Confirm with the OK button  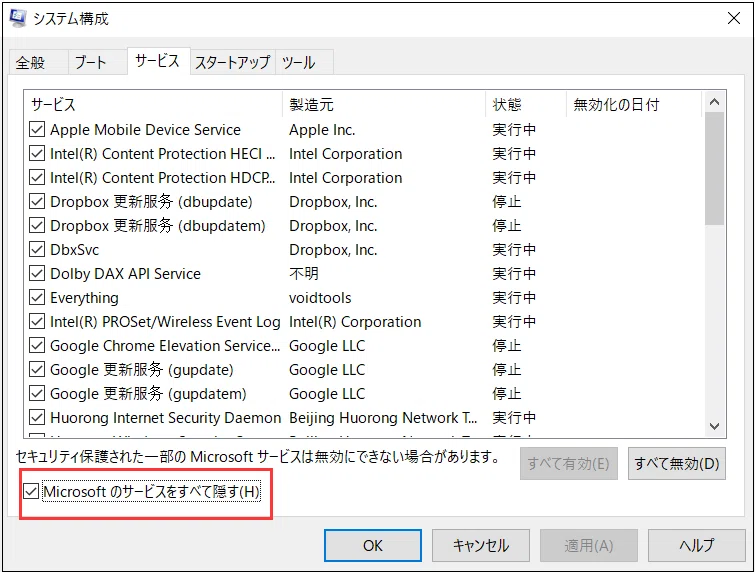pyautogui.click(x=373, y=546)
